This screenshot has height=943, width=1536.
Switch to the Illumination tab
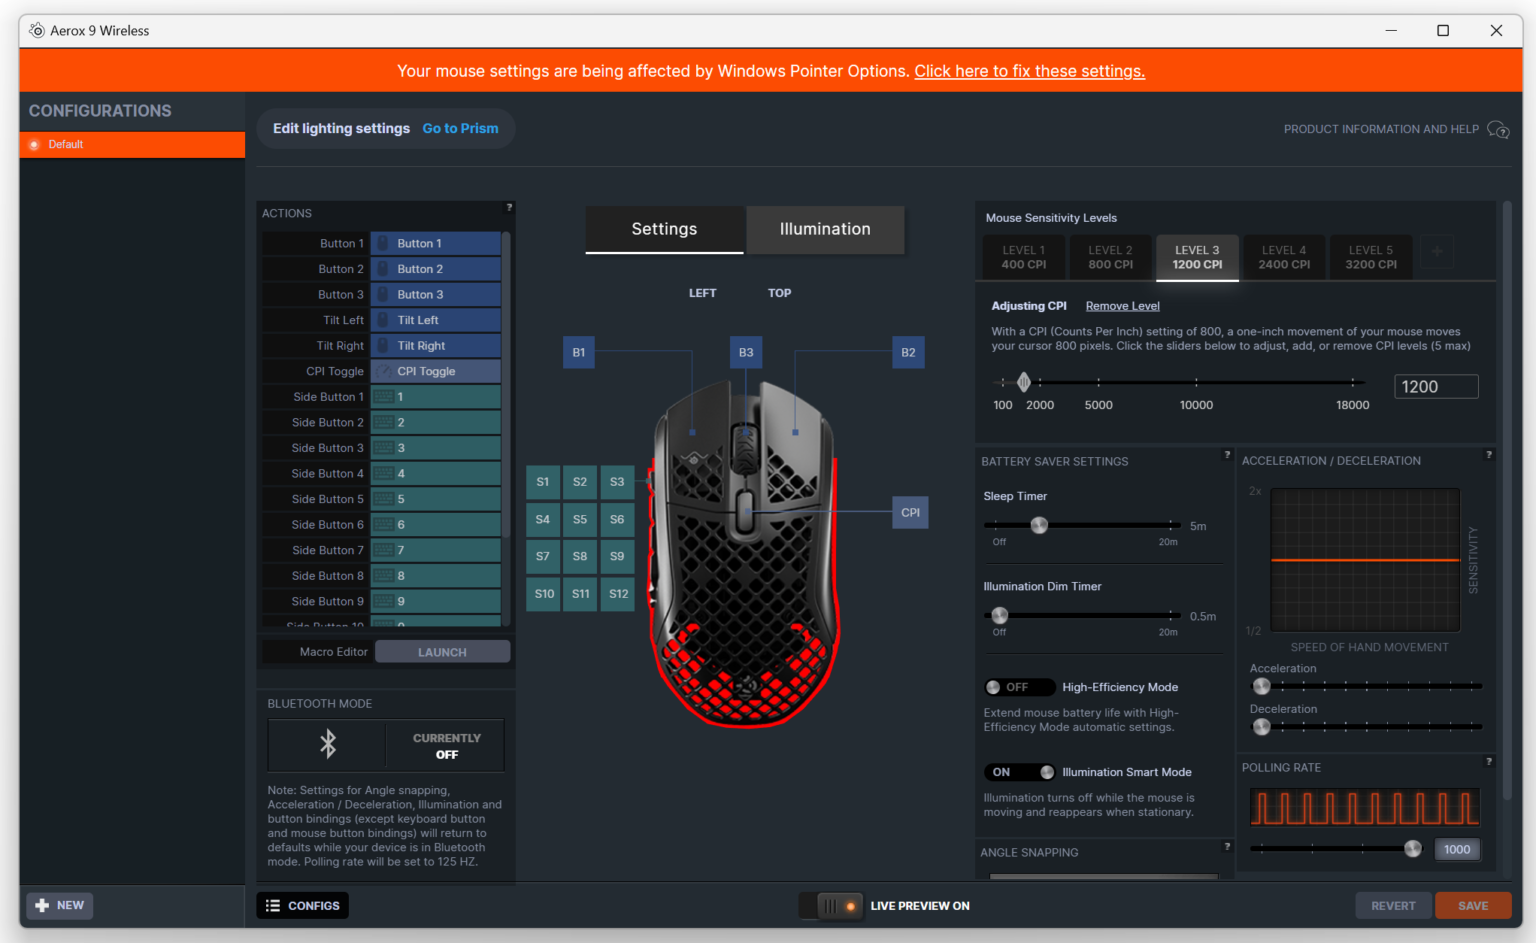pyautogui.click(x=824, y=229)
